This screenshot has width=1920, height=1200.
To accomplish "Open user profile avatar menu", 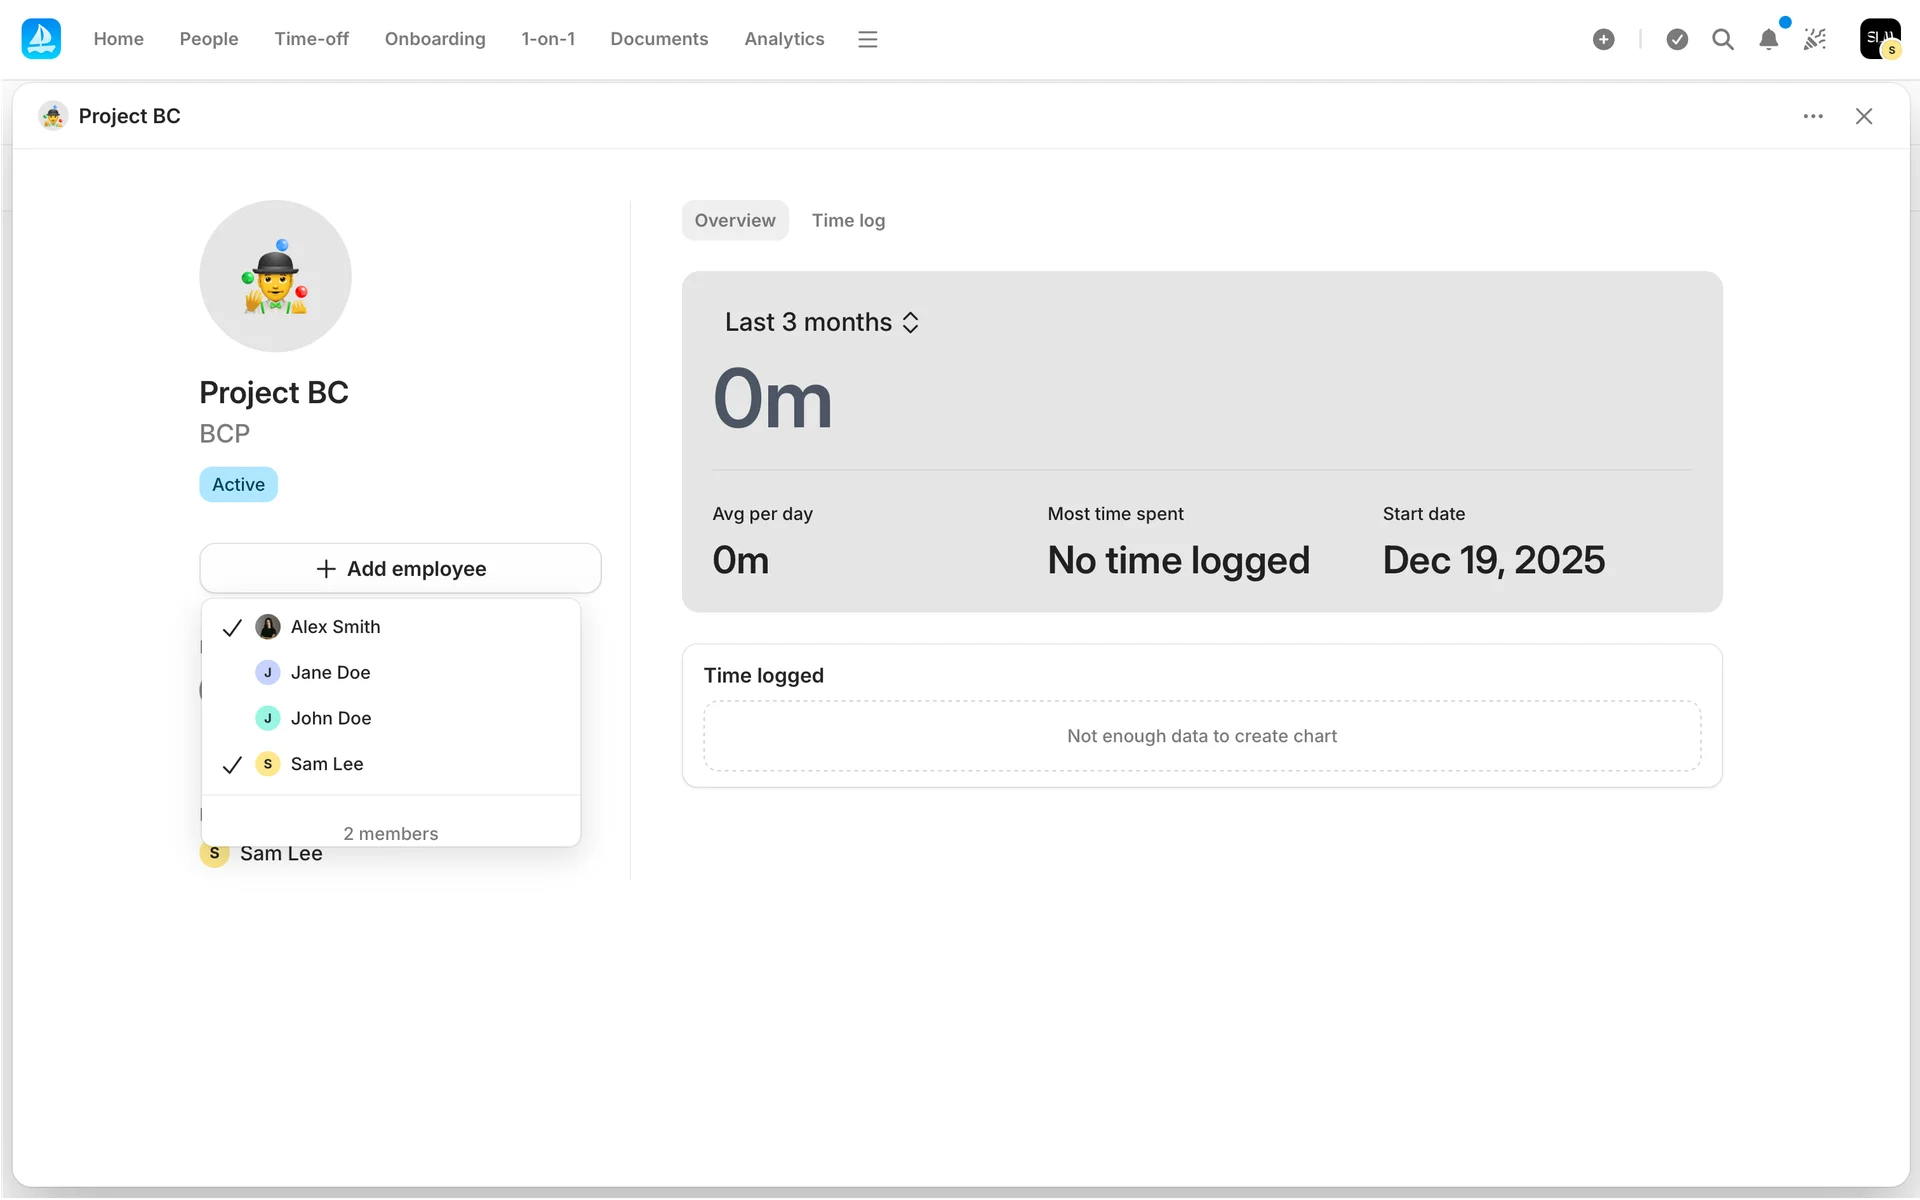I will point(1879,39).
